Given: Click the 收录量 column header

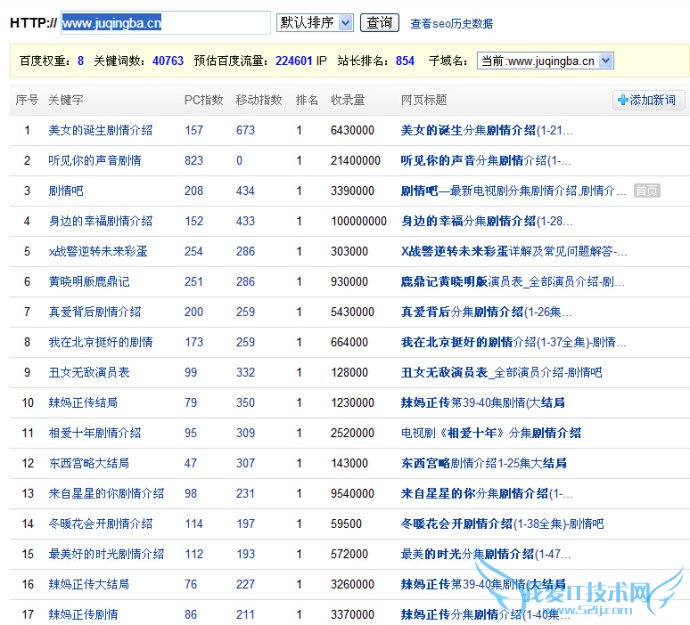Looking at the screenshot, I should pyautogui.click(x=347, y=100).
